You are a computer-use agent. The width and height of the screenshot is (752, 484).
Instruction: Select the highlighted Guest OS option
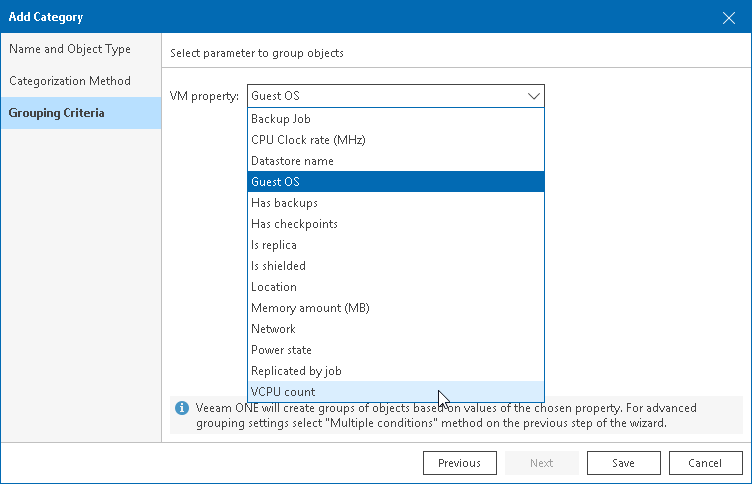(395, 182)
